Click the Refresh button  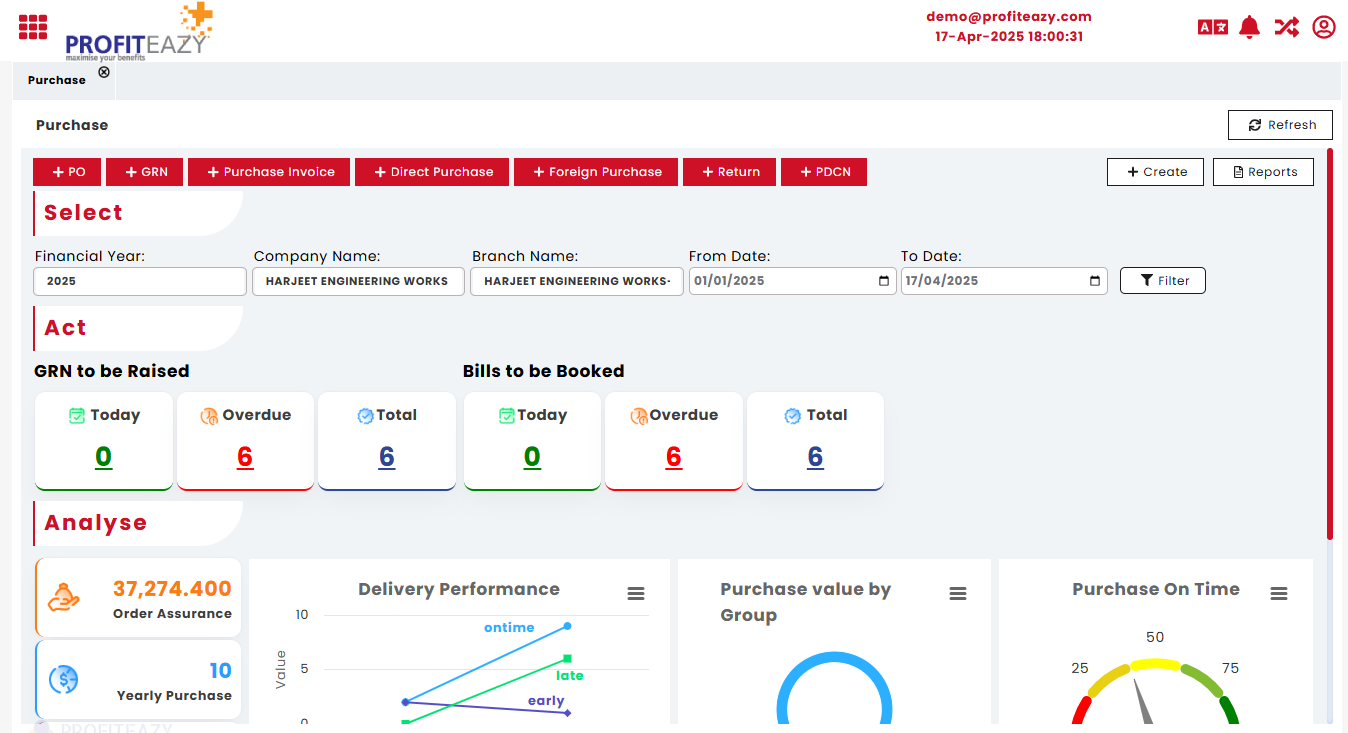[x=1280, y=125]
